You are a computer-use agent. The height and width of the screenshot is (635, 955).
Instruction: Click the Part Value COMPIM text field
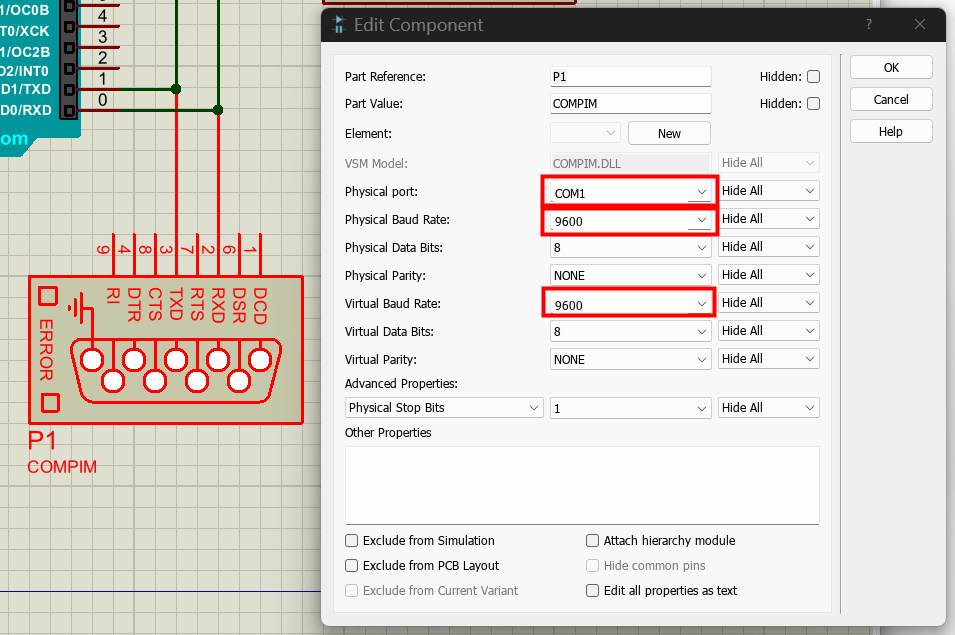(x=630, y=103)
